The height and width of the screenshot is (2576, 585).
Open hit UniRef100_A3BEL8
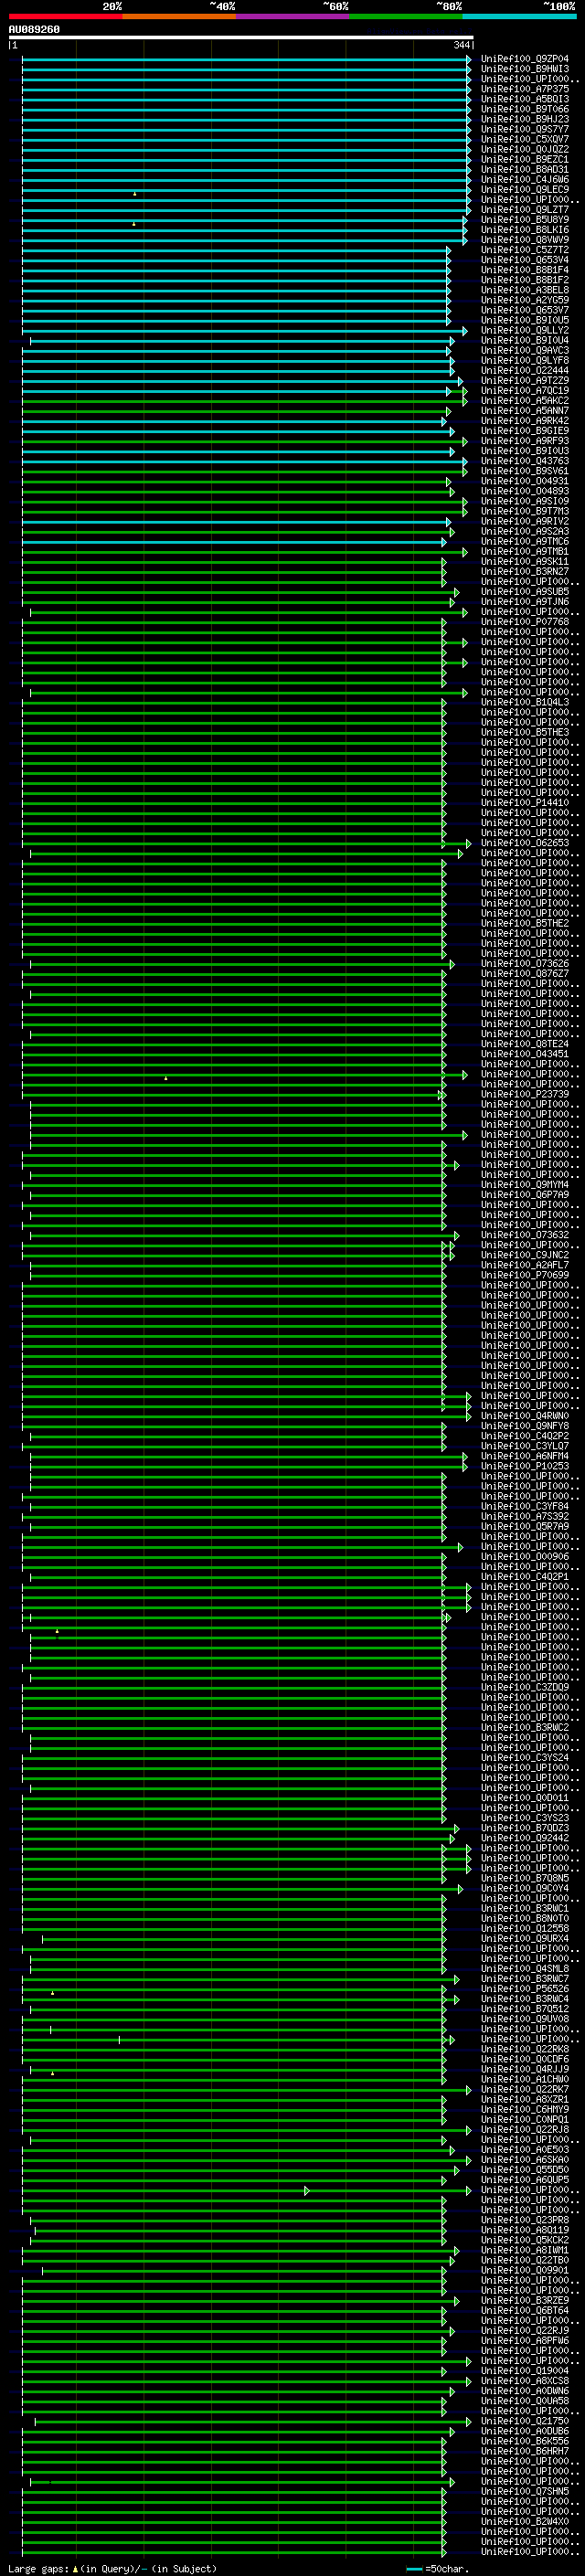click(525, 290)
